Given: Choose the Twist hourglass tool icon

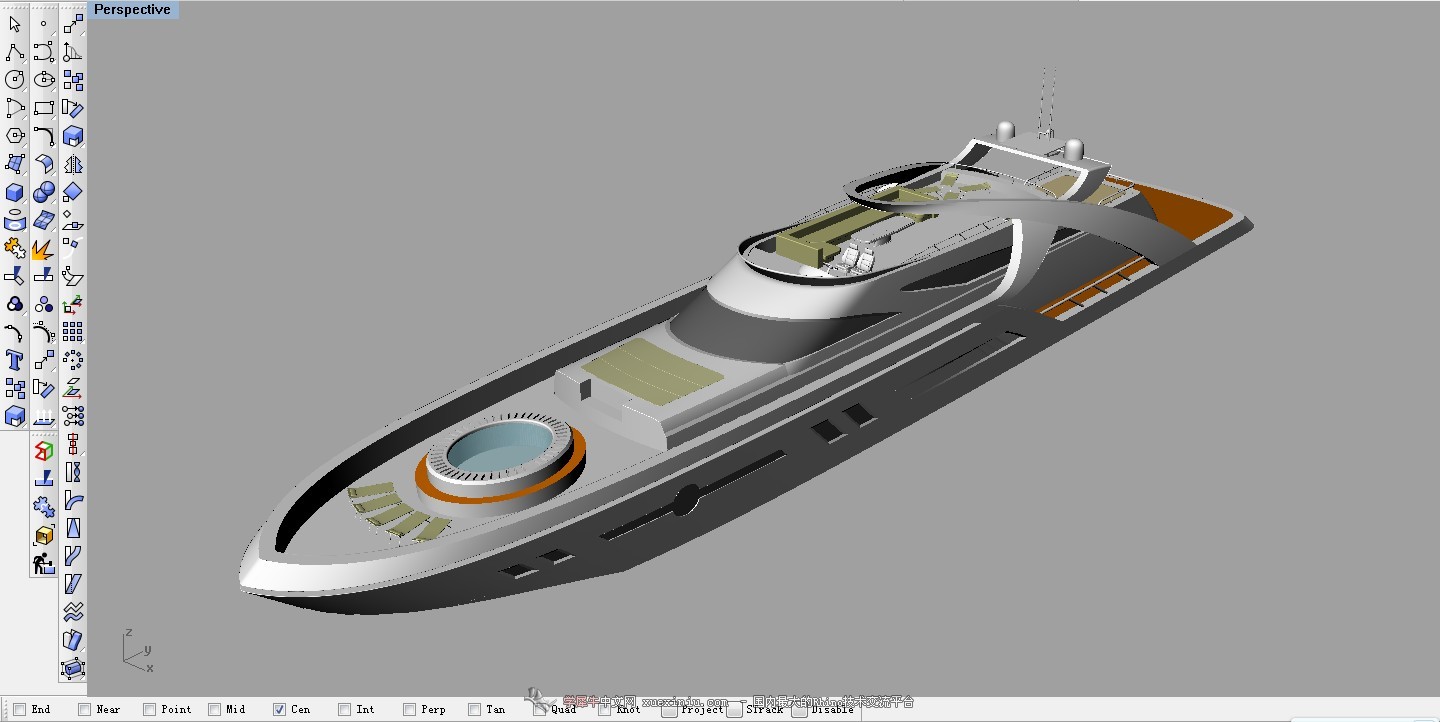Looking at the screenshot, I should [73, 471].
